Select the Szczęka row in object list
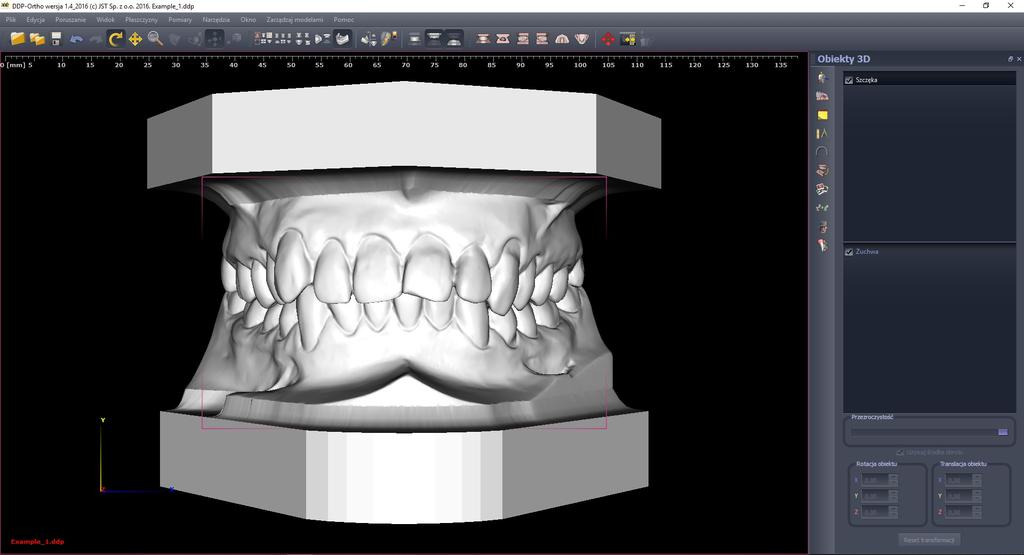1024x555 pixels. pos(929,80)
